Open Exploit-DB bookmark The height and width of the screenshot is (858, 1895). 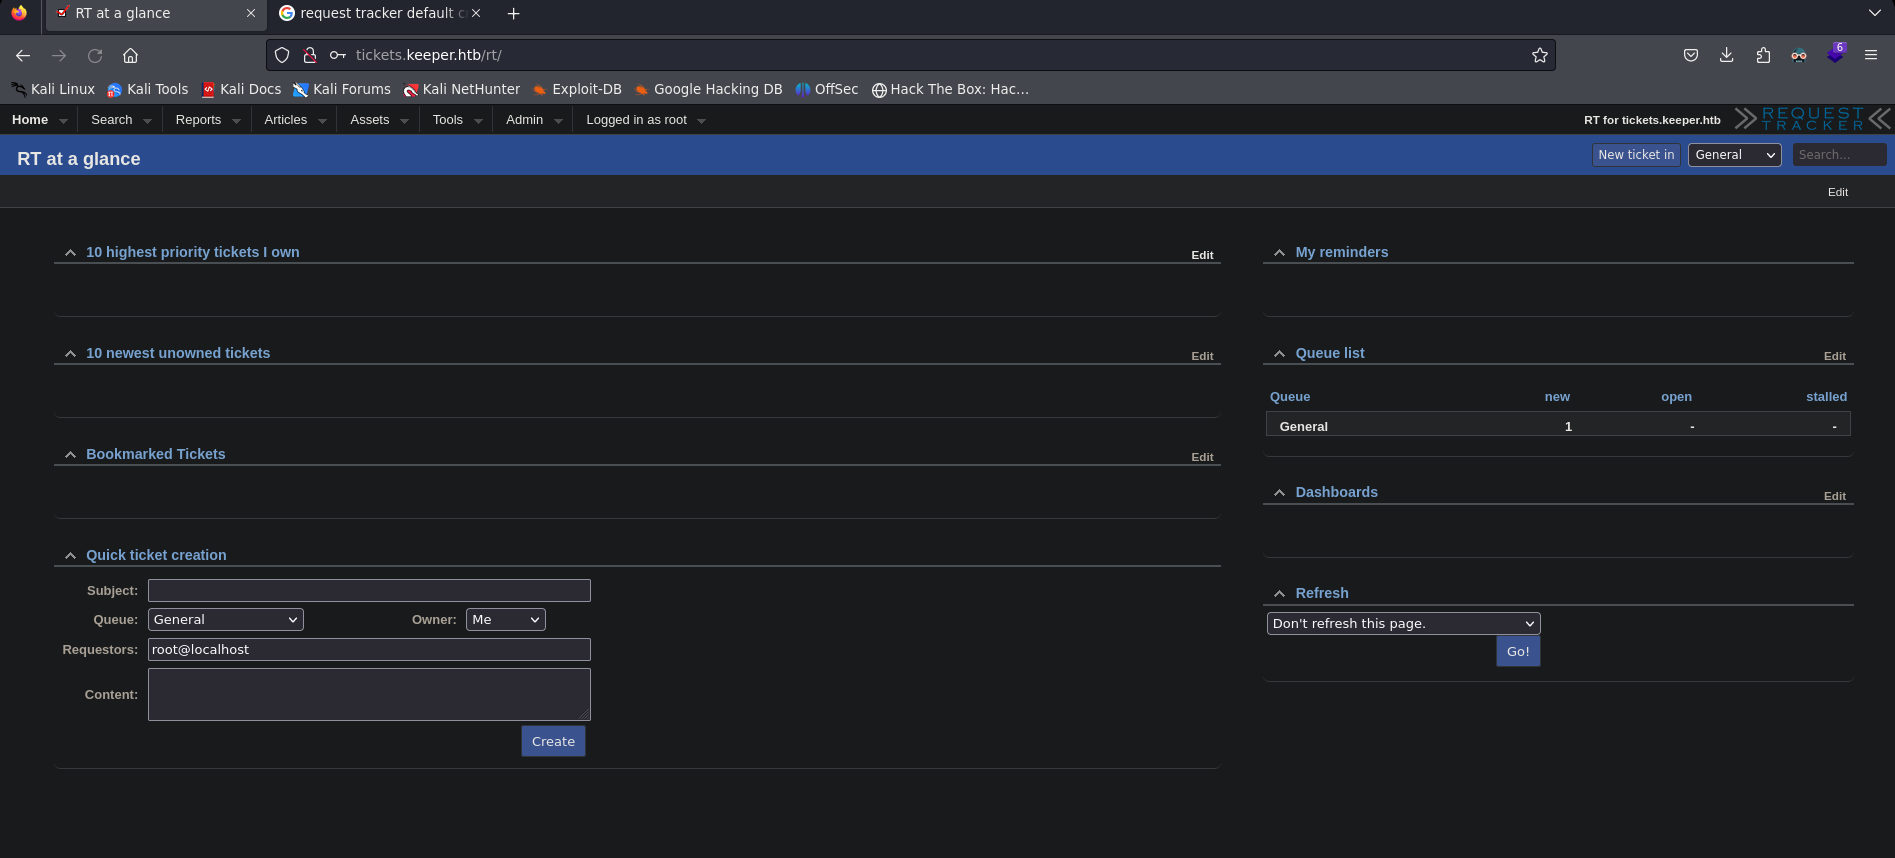pyautogui.click(x=577, y=90)
